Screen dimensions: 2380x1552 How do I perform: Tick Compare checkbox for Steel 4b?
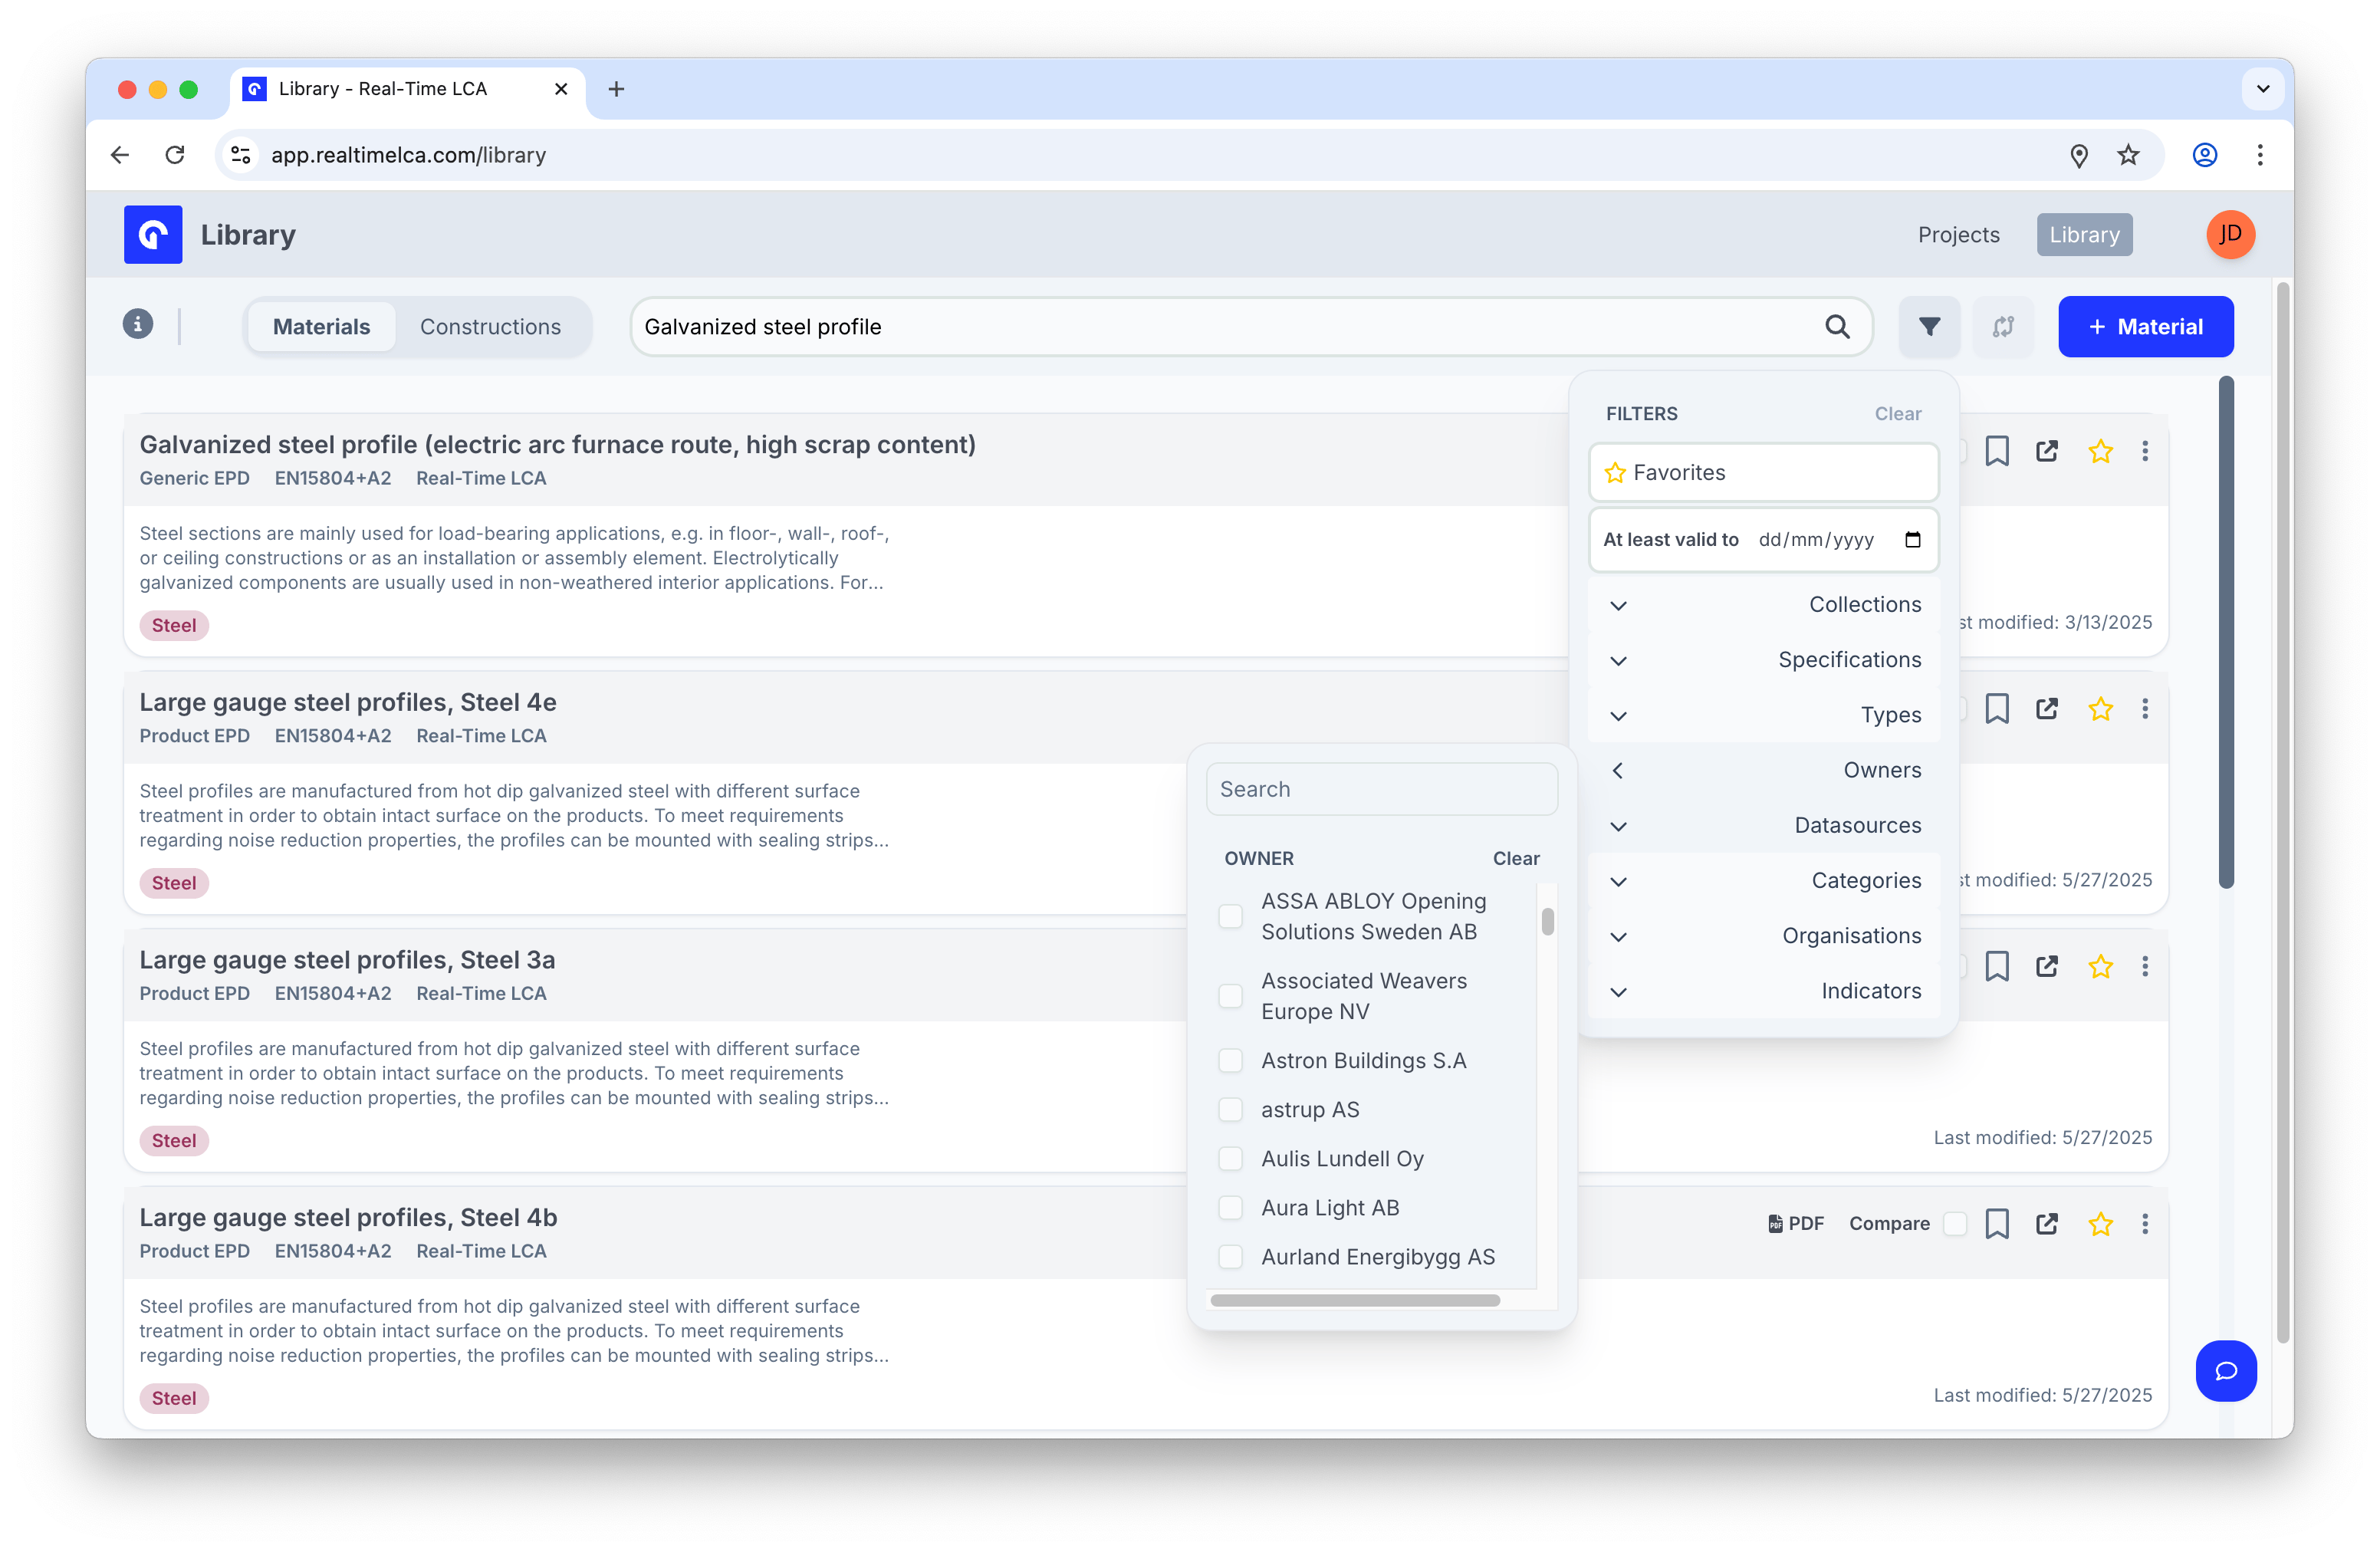coord(1955,1224)
